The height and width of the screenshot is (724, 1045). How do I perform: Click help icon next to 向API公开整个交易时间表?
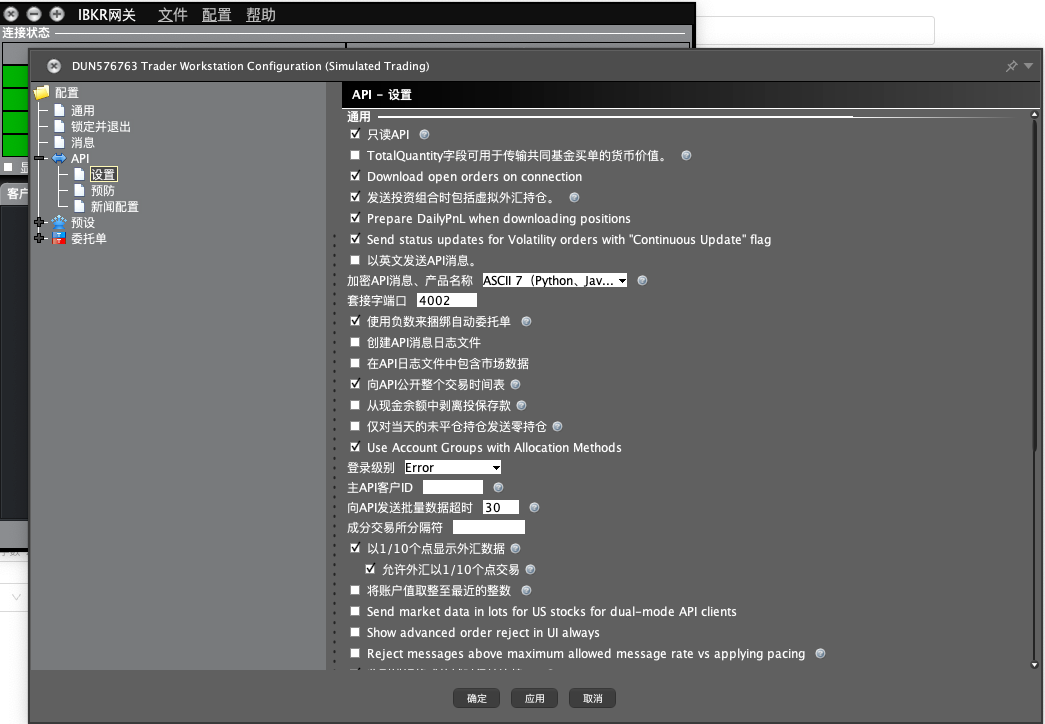click(515, 385)
